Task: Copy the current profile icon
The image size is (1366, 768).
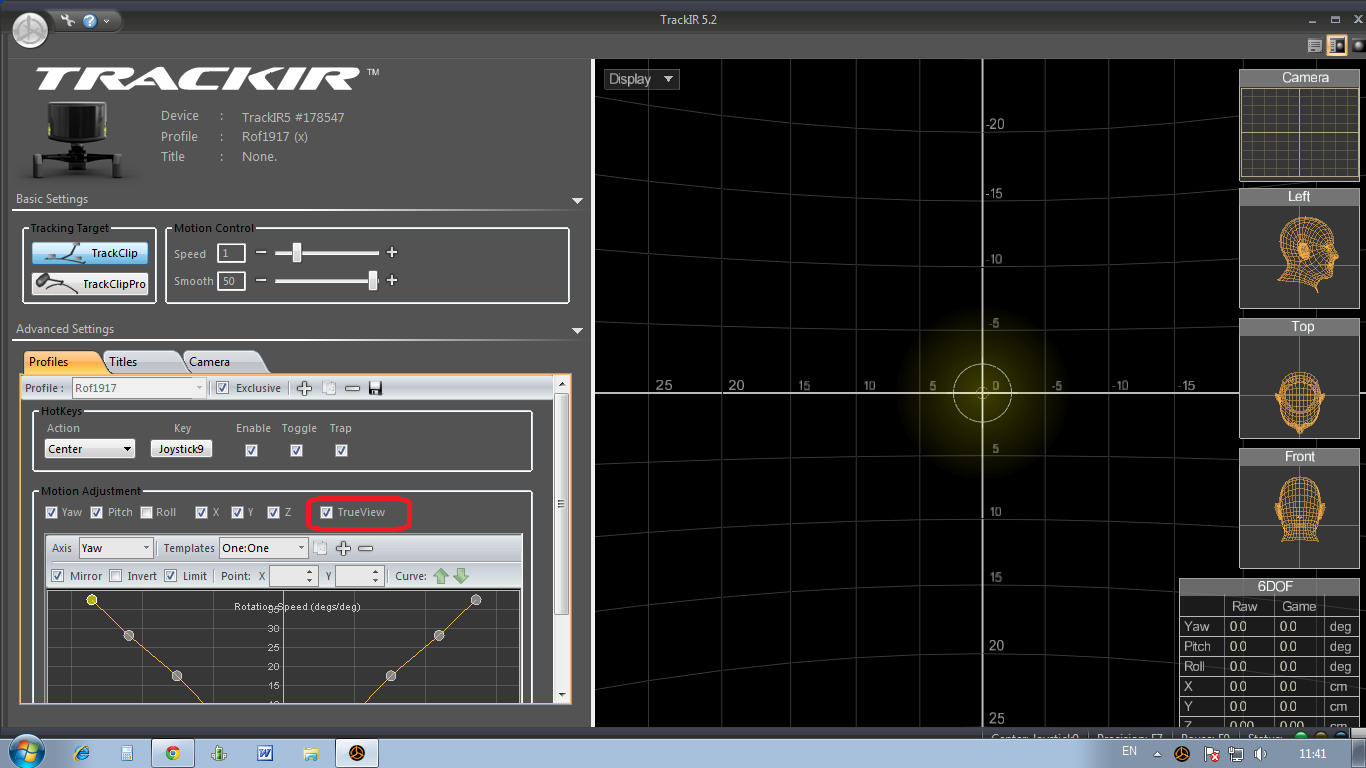Action: pos(329,388)
